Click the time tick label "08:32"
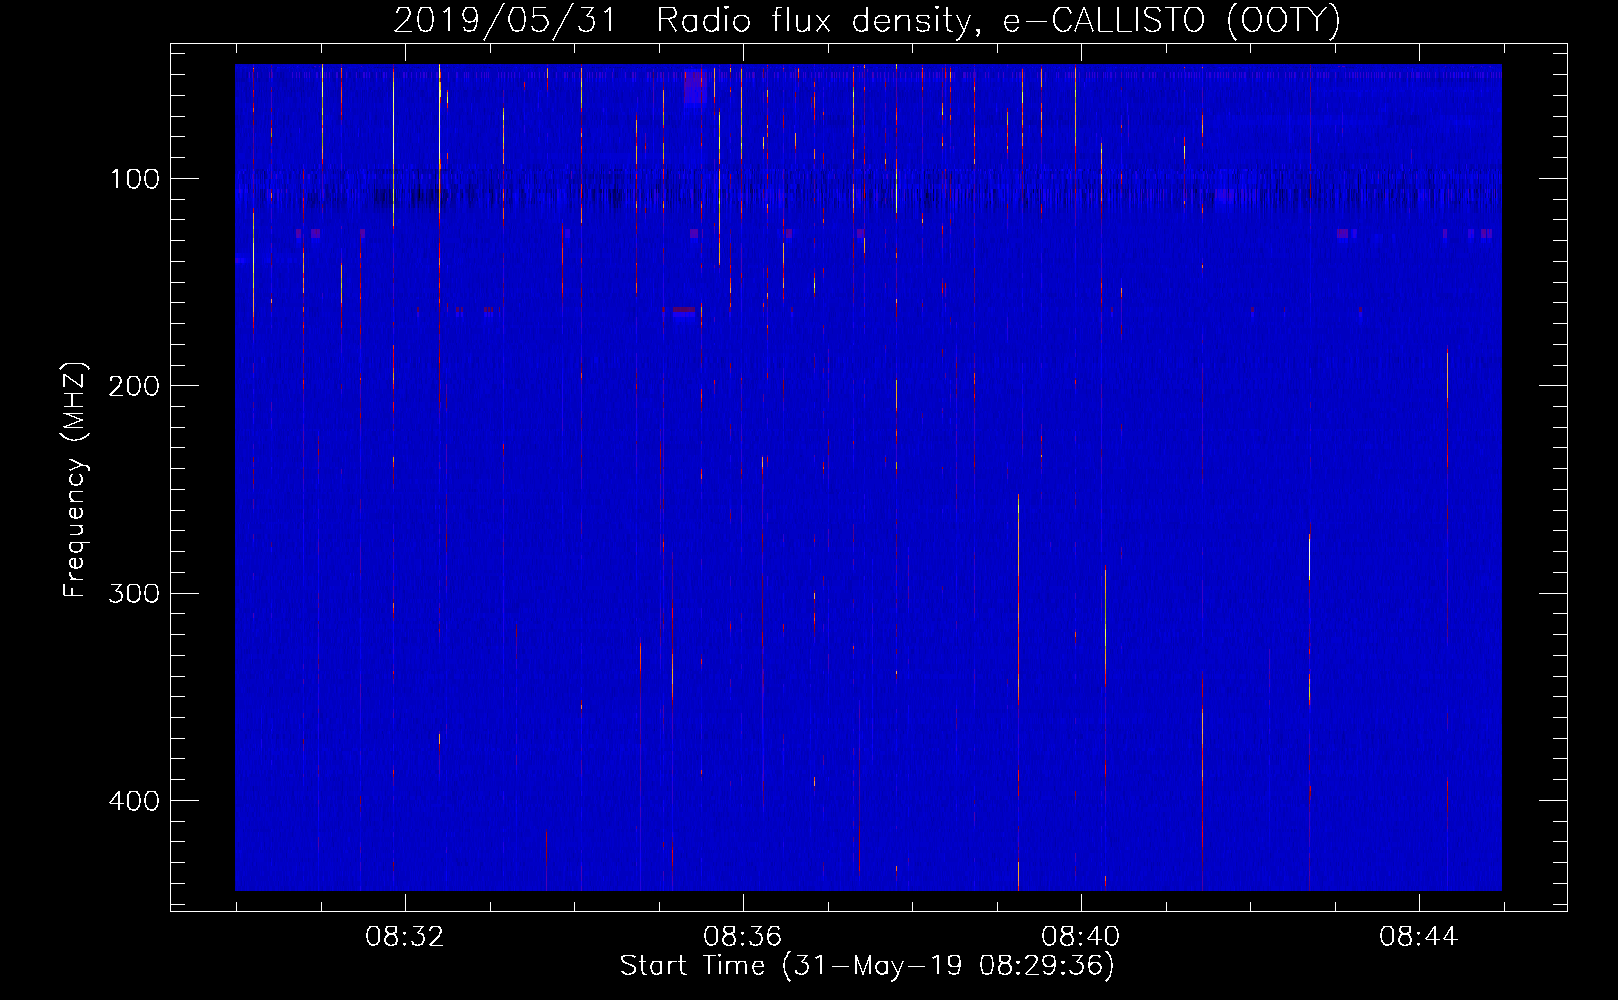This screenshot has height=1000, width=1618. [x=404, y=937]
